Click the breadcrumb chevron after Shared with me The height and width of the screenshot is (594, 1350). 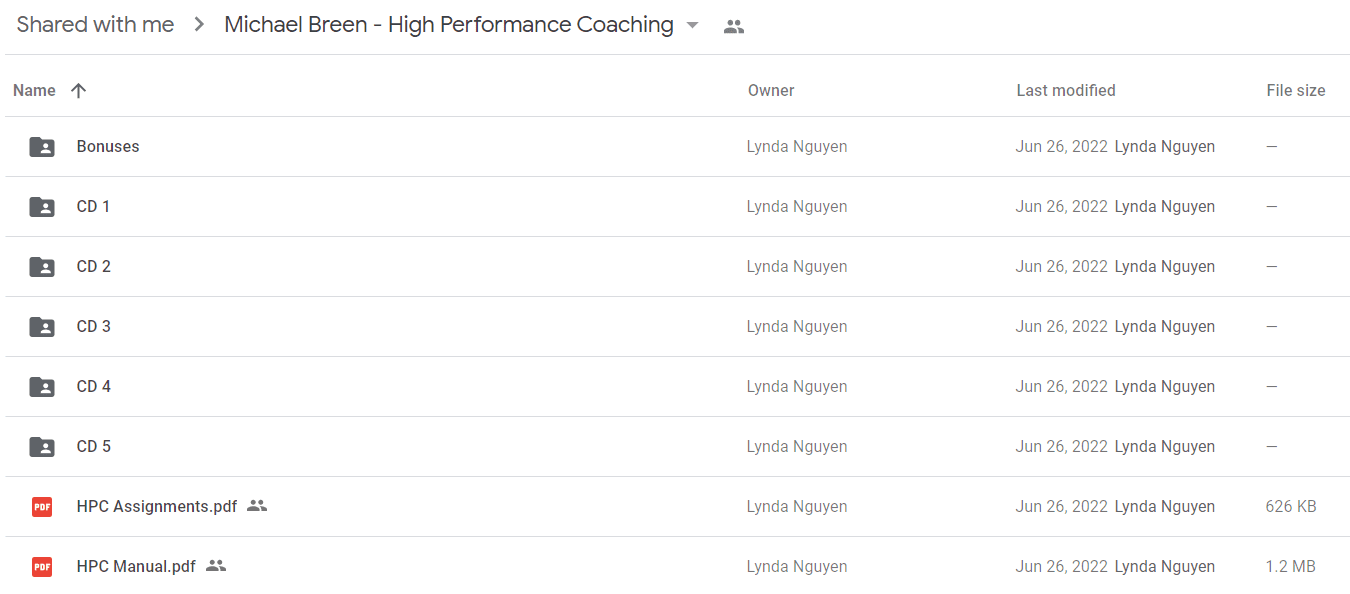(200, 25)
